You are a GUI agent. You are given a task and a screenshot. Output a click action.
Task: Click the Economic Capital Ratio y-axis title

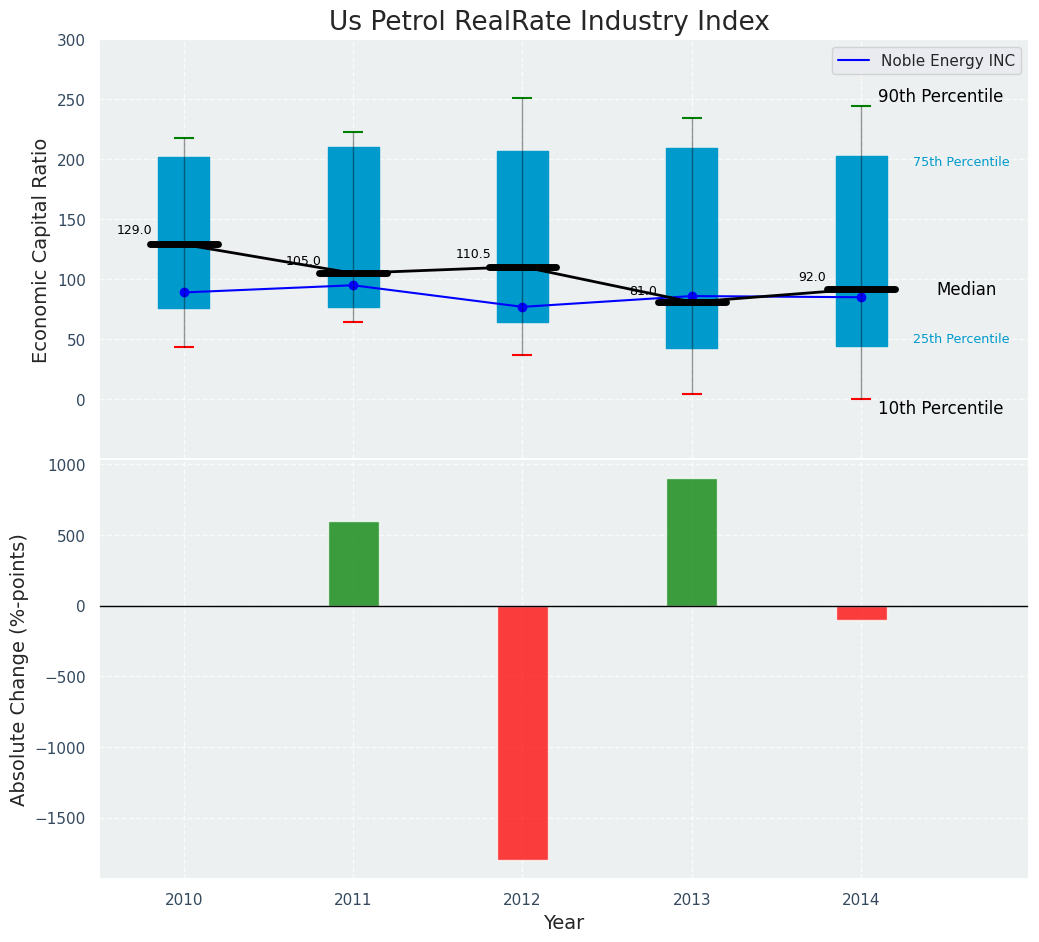[41, 250]
